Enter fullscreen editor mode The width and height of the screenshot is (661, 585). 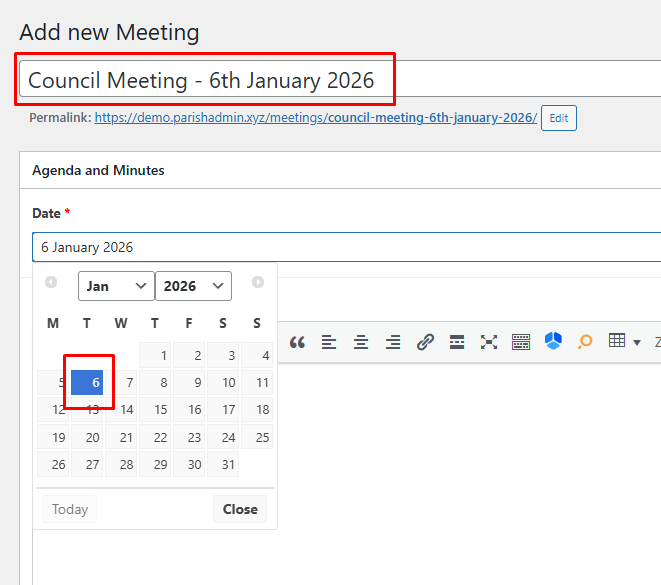[x=489, y=342]
